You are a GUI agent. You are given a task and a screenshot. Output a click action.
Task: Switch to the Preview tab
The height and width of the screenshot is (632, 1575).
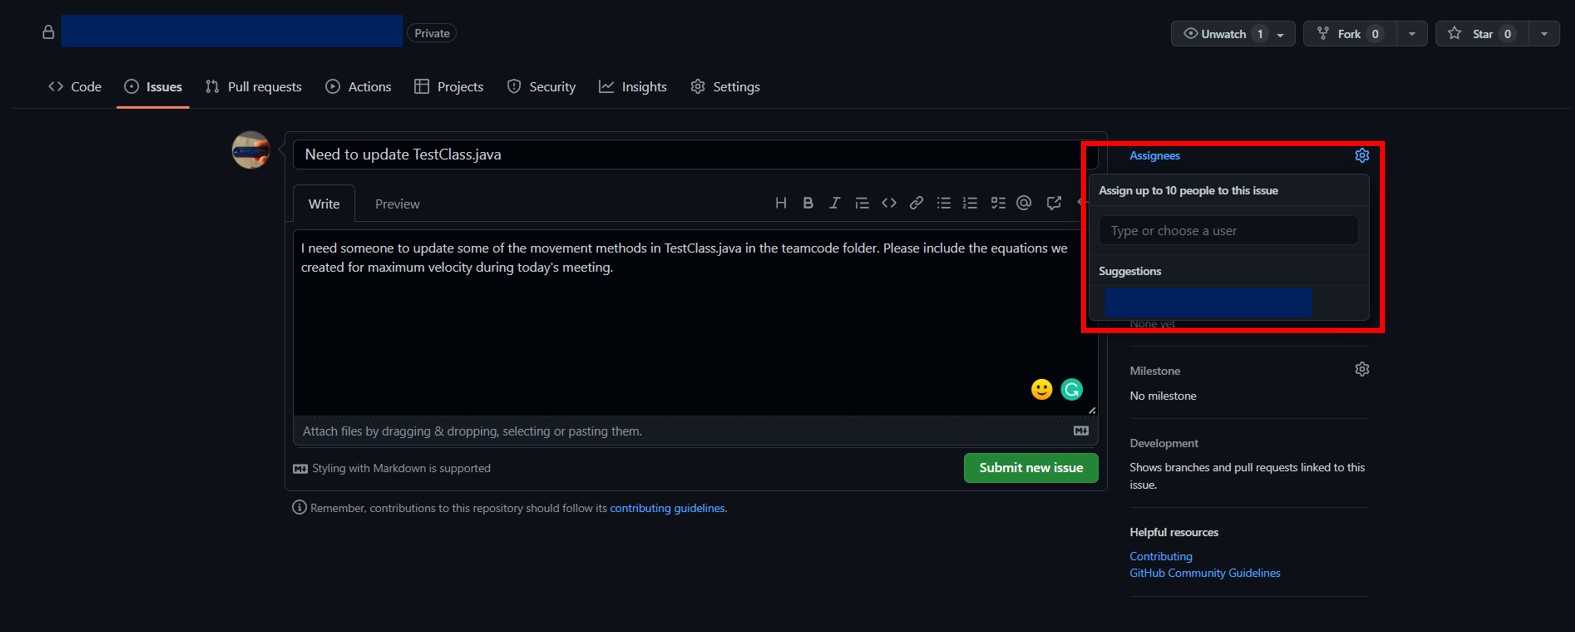tap(397, 203)
